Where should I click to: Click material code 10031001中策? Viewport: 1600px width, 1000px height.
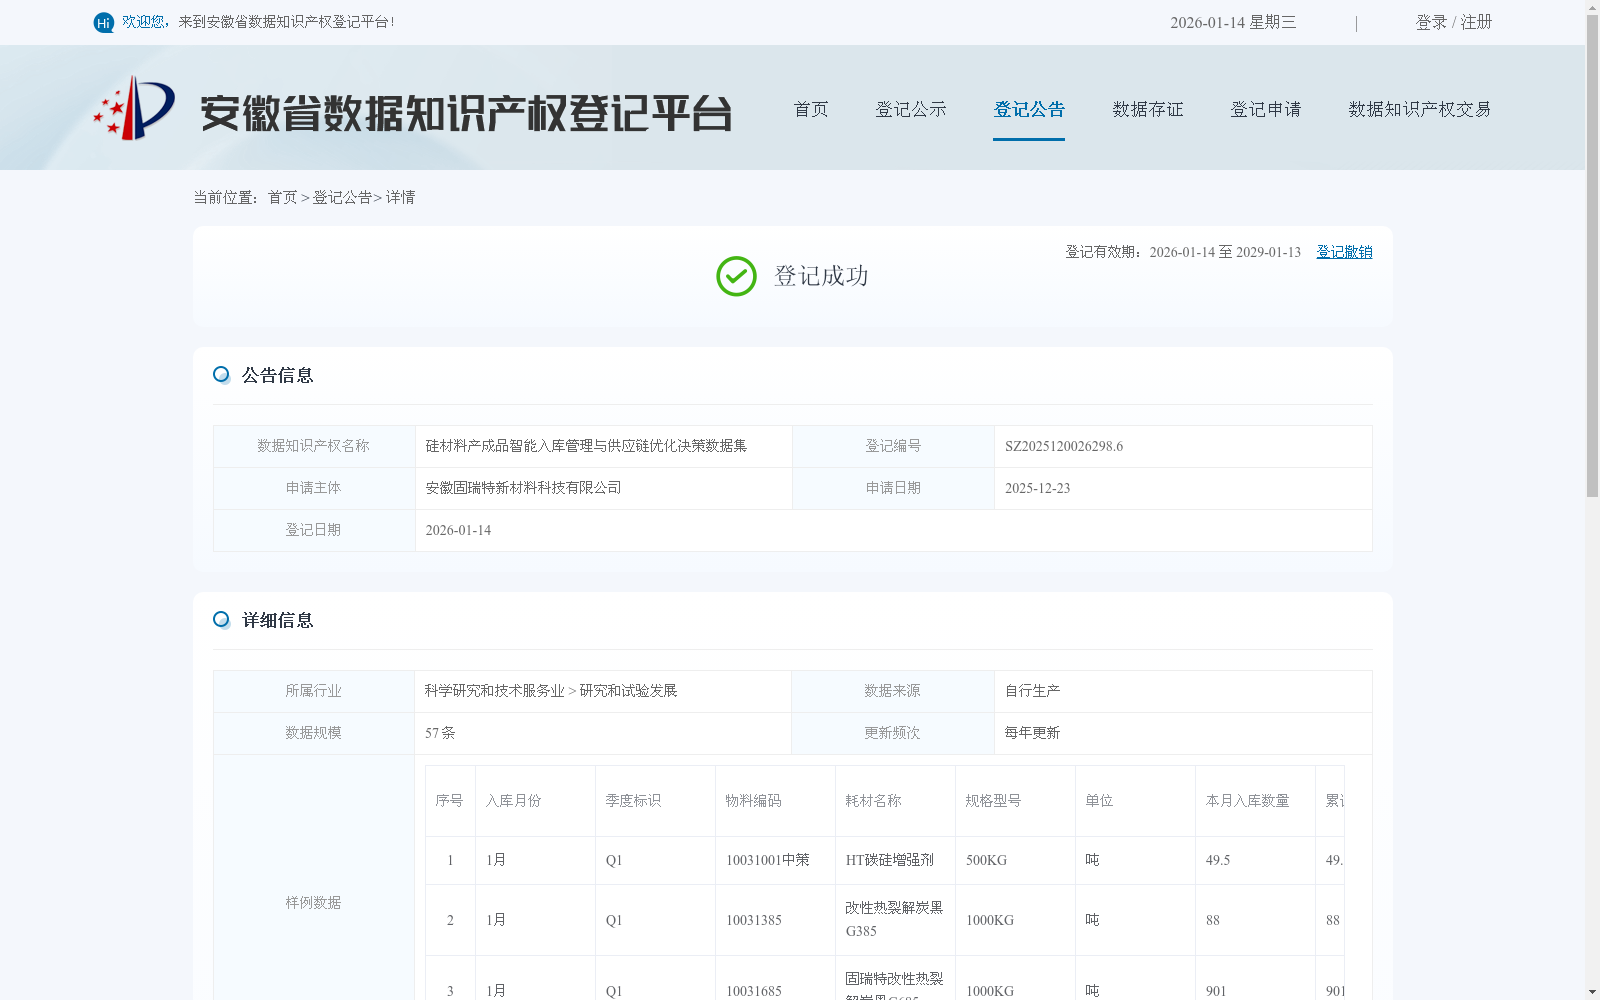(768, 860)
